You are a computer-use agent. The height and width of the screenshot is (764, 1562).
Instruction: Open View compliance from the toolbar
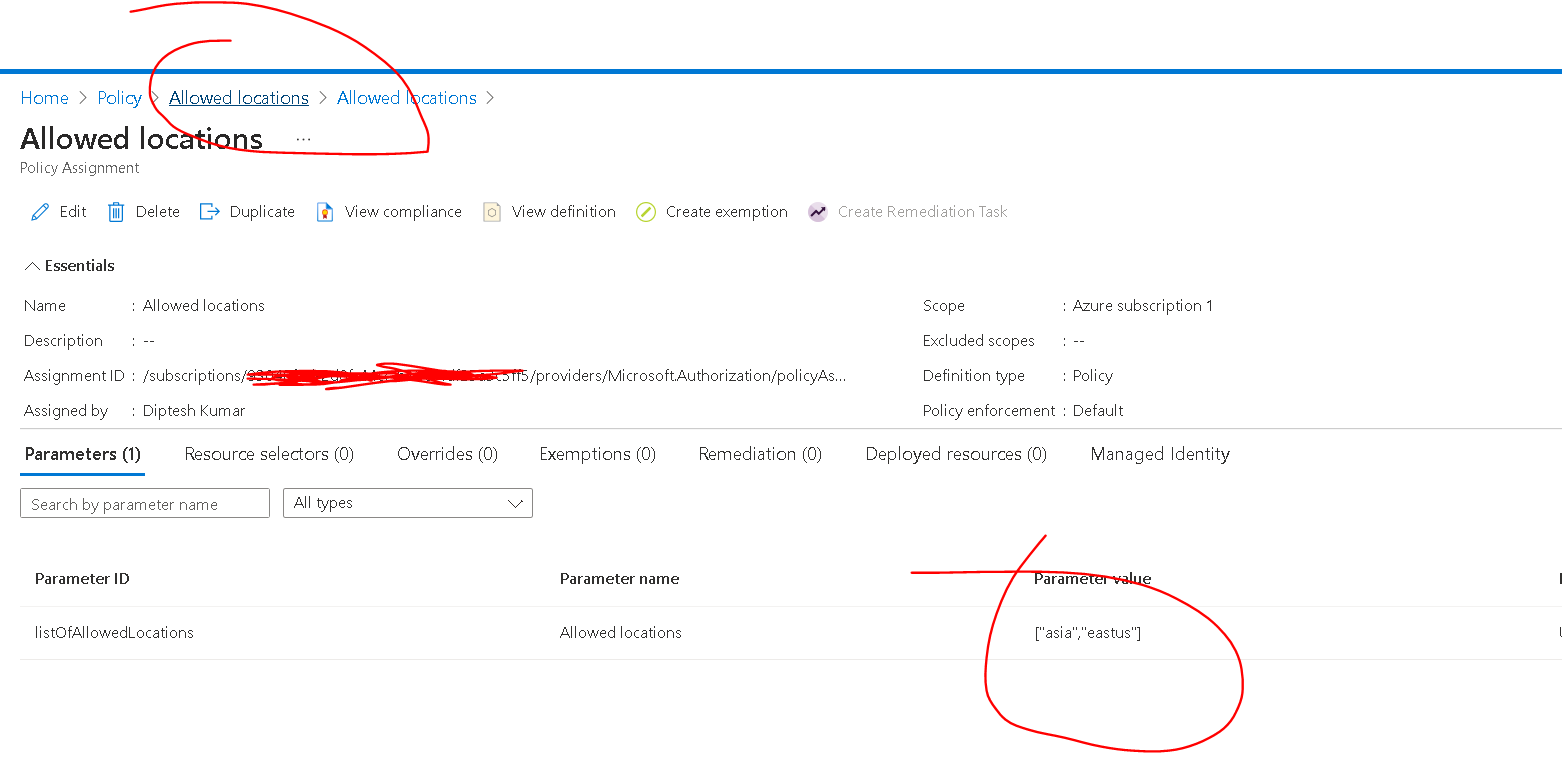pyautogui.click(x=325, y=211)
